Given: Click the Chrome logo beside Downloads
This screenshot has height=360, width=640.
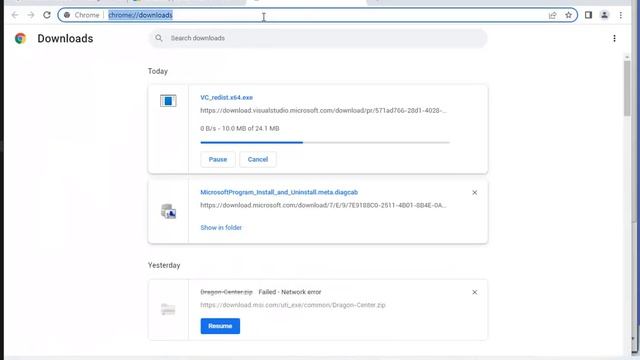Looking at the screenshot, I should pos(20,38).
